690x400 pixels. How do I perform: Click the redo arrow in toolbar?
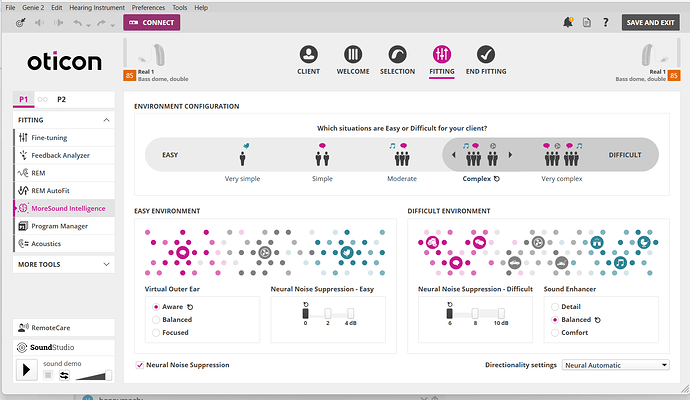click(101, 23)
